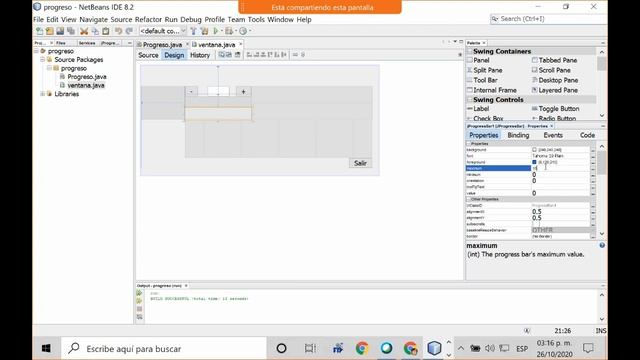Click the Chrome icon in the taskbar
Image resolution: width=640 pixels, height=360 pixels.
[361, 349]
